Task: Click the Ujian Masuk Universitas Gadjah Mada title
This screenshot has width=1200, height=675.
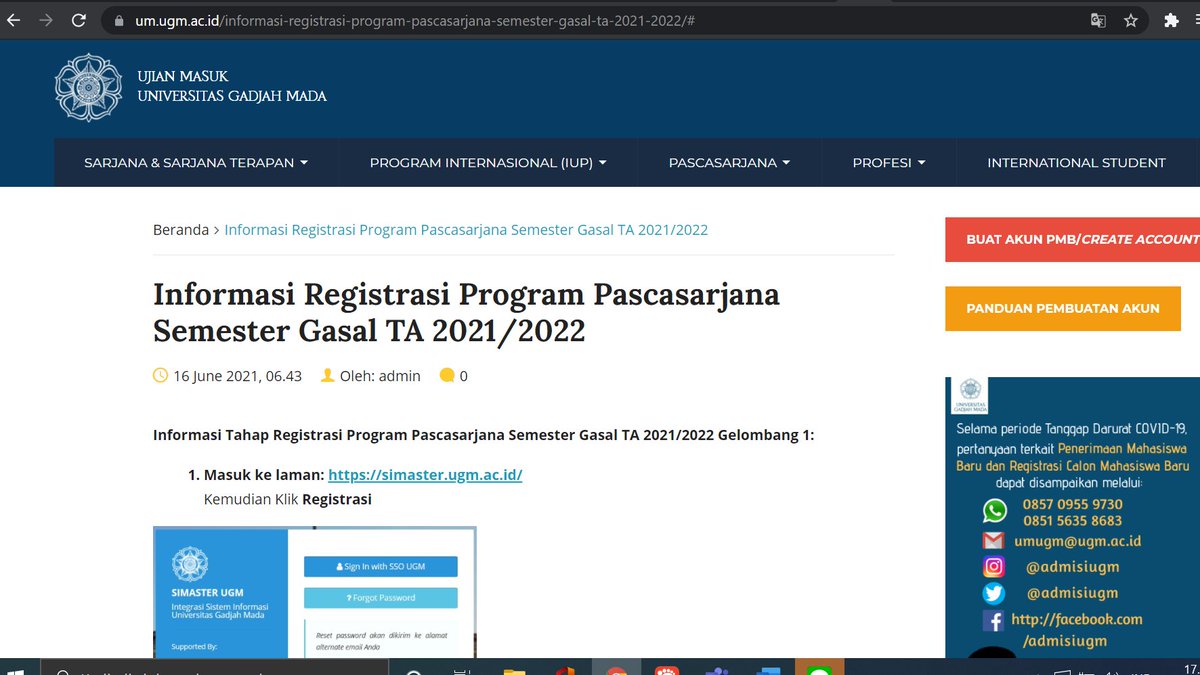Action: coord(232,86)
